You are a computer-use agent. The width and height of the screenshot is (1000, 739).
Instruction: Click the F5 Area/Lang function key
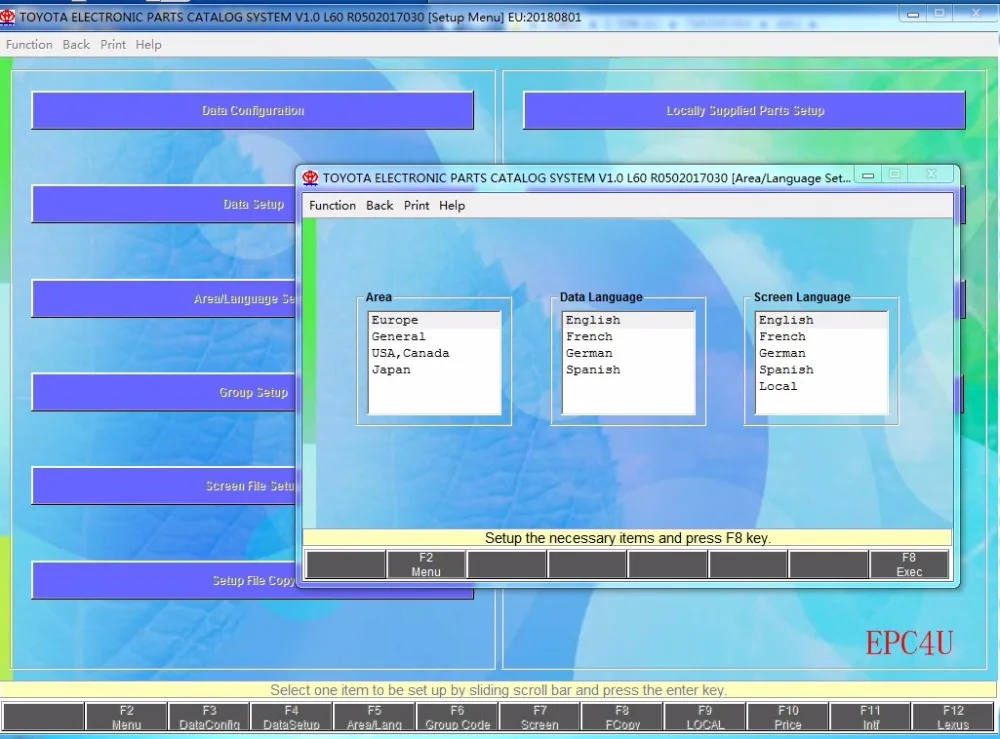pos(374,717)
